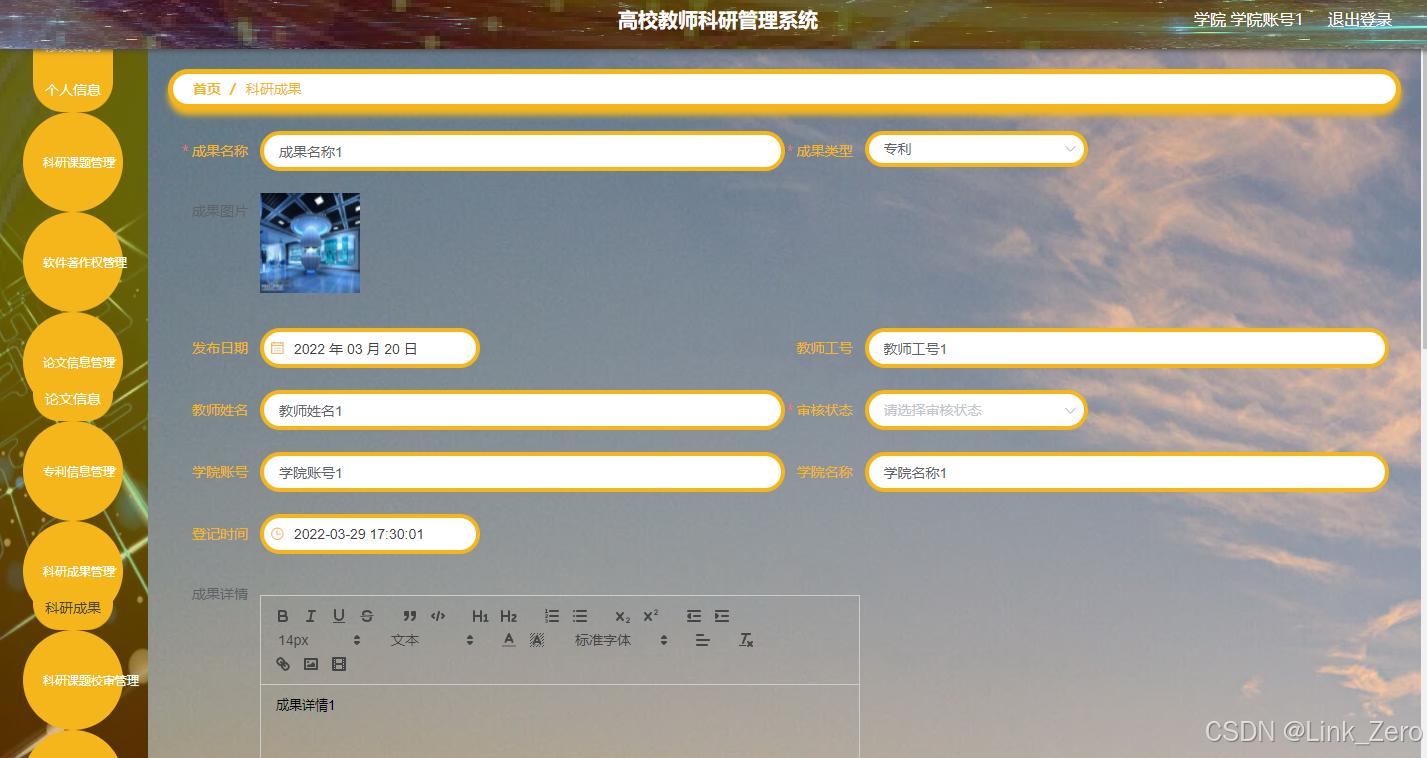Open 科研课题管理 in the sidebar
The width and height of the screenshot is (1427, 758).
click(72, 162)
